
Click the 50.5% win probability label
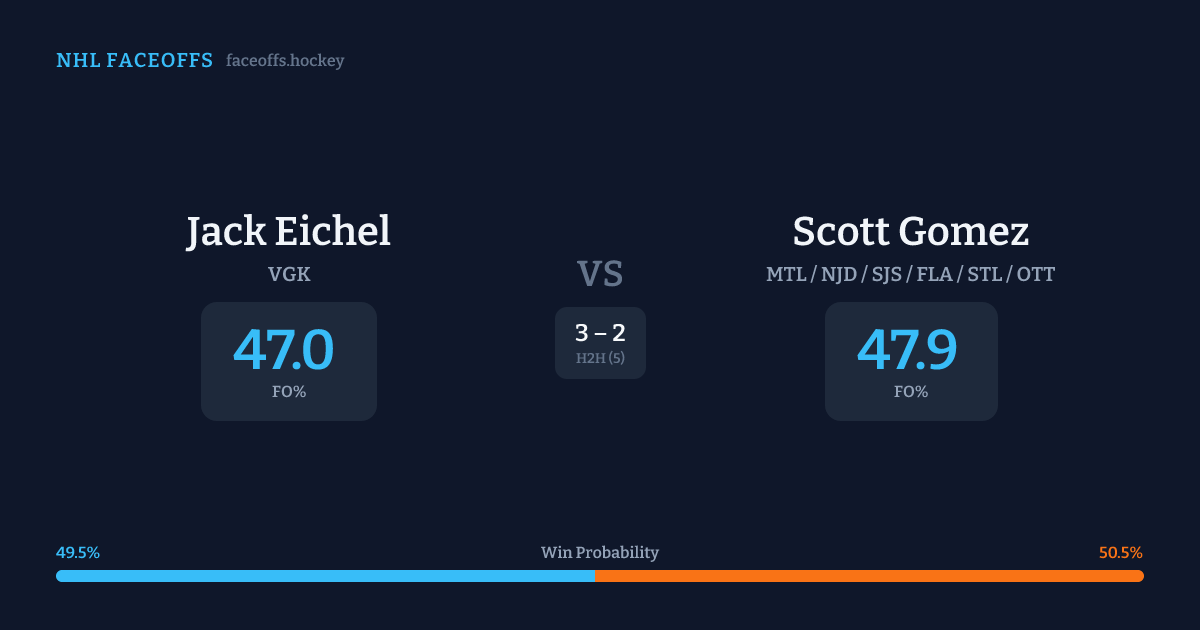point(1120,553)
